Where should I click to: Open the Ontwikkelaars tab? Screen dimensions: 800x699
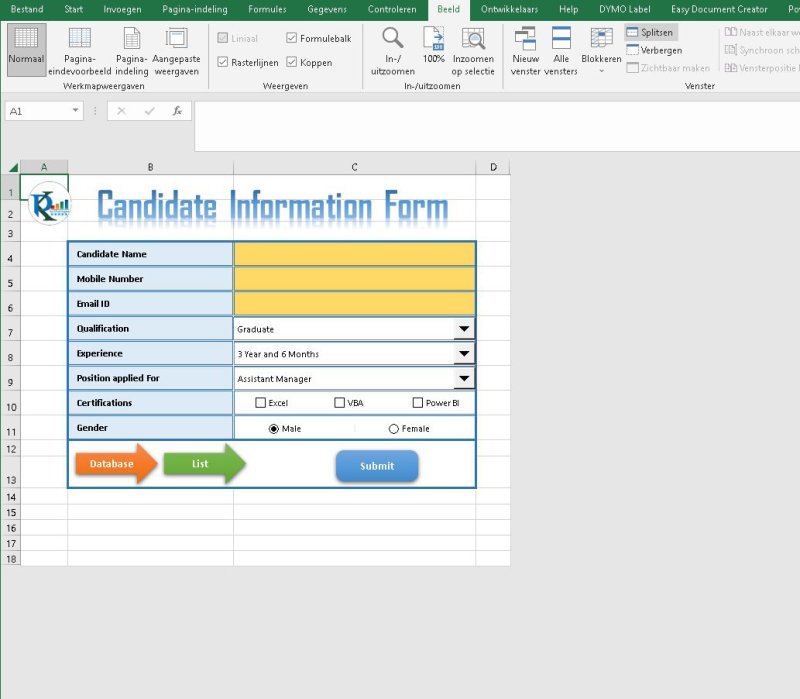point(509,9)
